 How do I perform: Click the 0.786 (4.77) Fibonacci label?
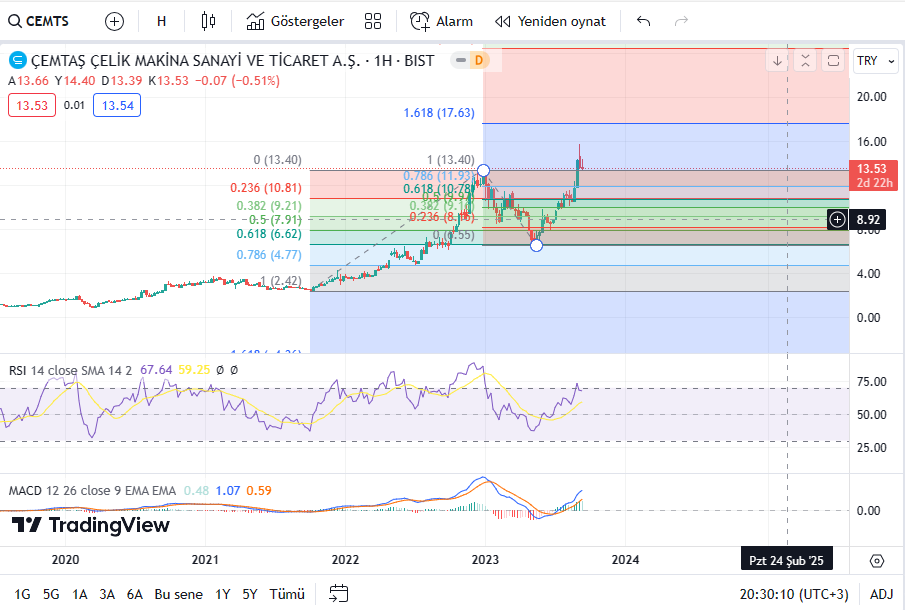(269, 255)
